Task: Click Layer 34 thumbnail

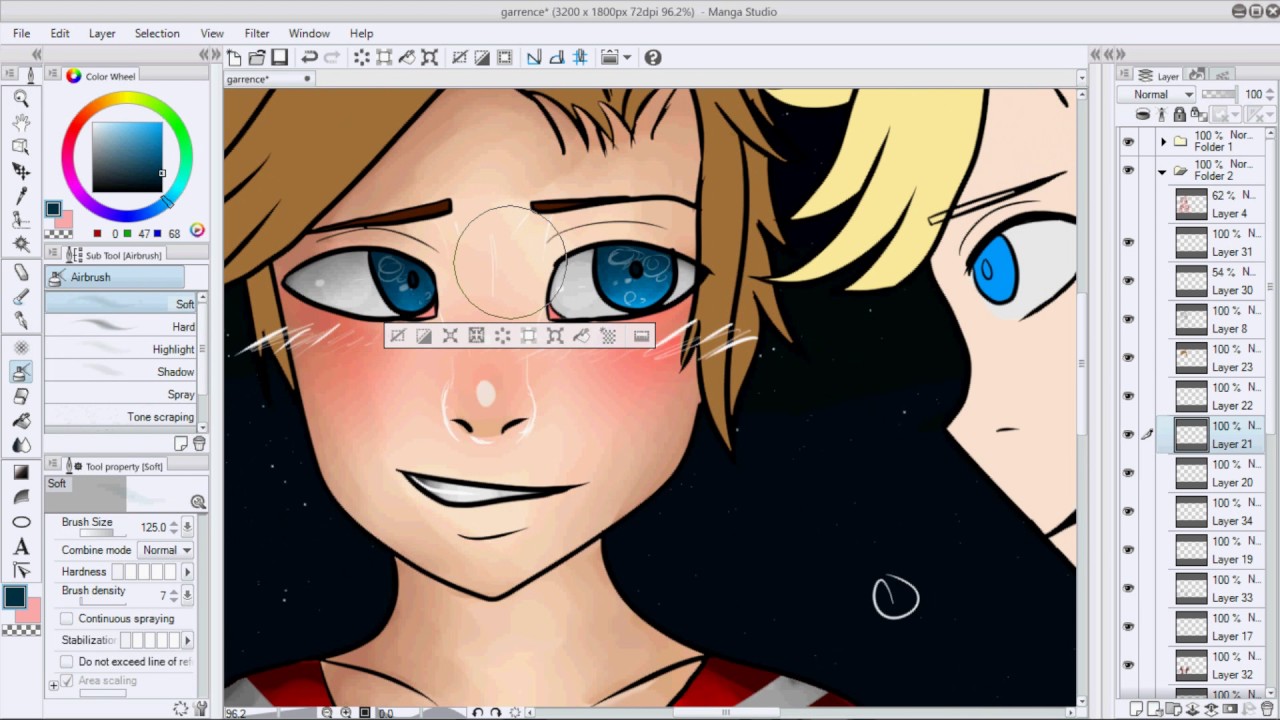Action: 1191,512
